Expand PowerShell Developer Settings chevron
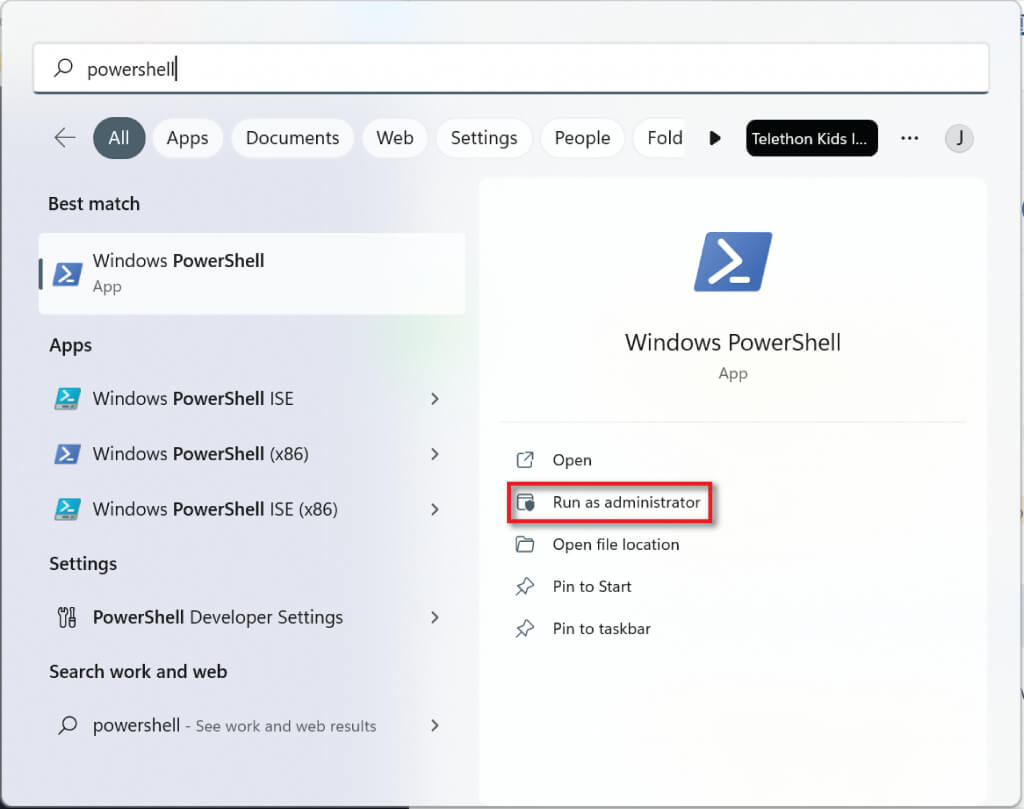This screenshot has width=1024, height=809. (435, 617)
